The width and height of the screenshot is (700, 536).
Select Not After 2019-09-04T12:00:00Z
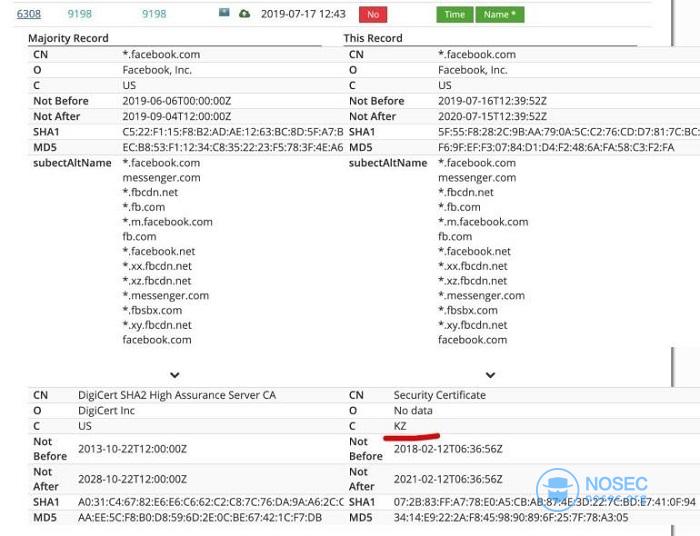coord(177,116)
